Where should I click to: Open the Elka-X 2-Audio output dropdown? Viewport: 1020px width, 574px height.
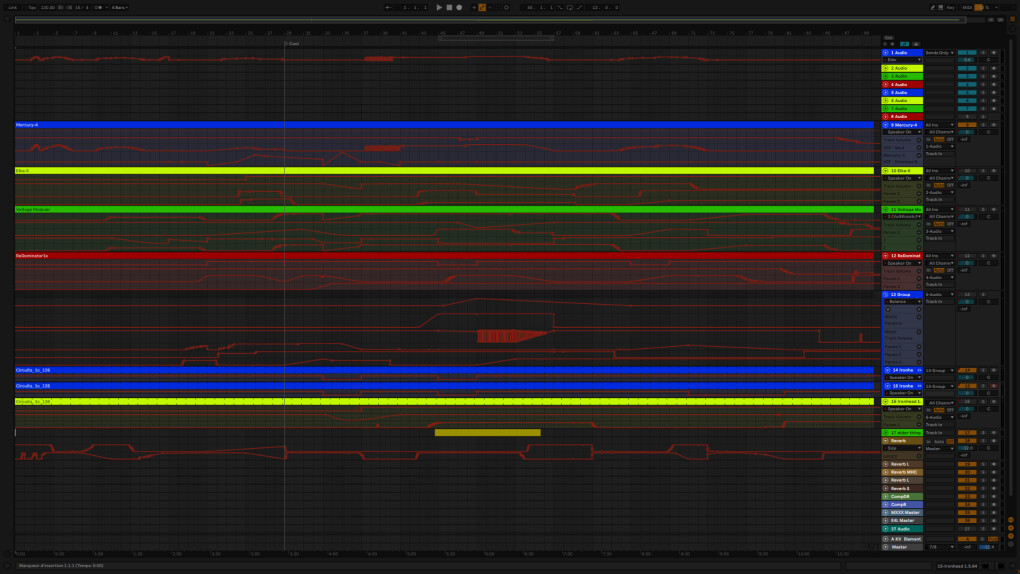939,193
